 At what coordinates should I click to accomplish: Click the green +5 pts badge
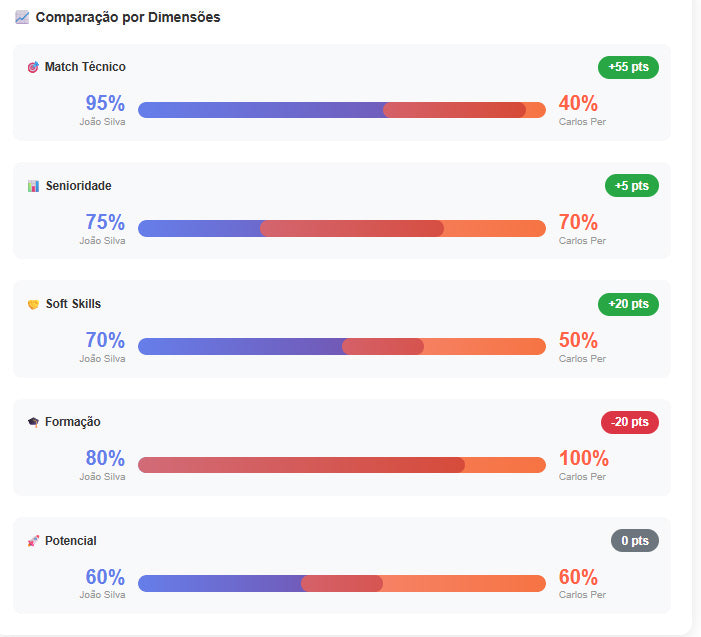tap(631, 185)
